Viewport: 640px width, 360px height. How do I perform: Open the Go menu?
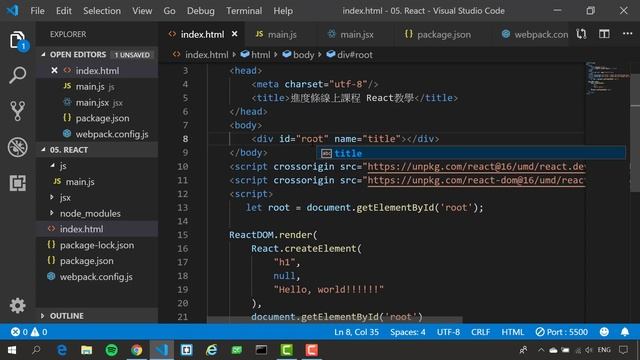(x=169, y=11)
